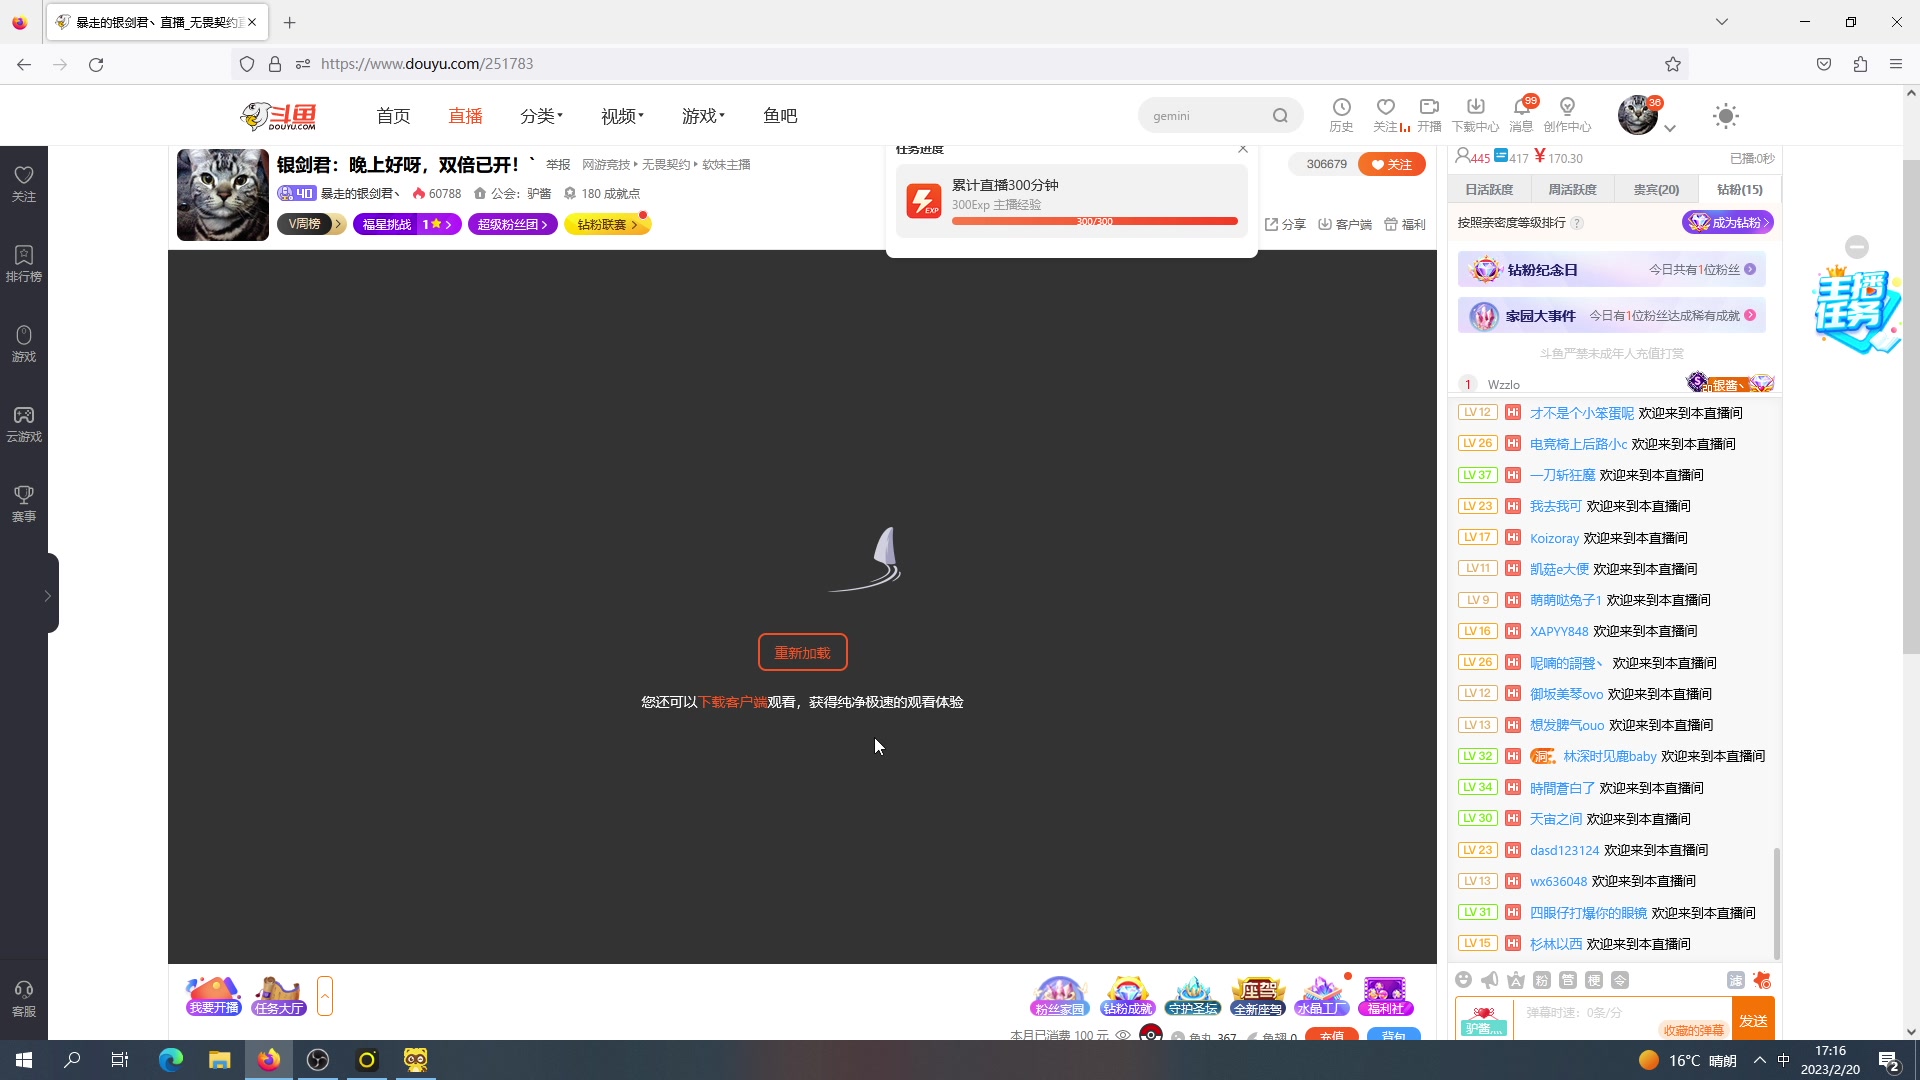
Task: Select 鱼吧 in the top navigation
Action: (x=780, y=115)
